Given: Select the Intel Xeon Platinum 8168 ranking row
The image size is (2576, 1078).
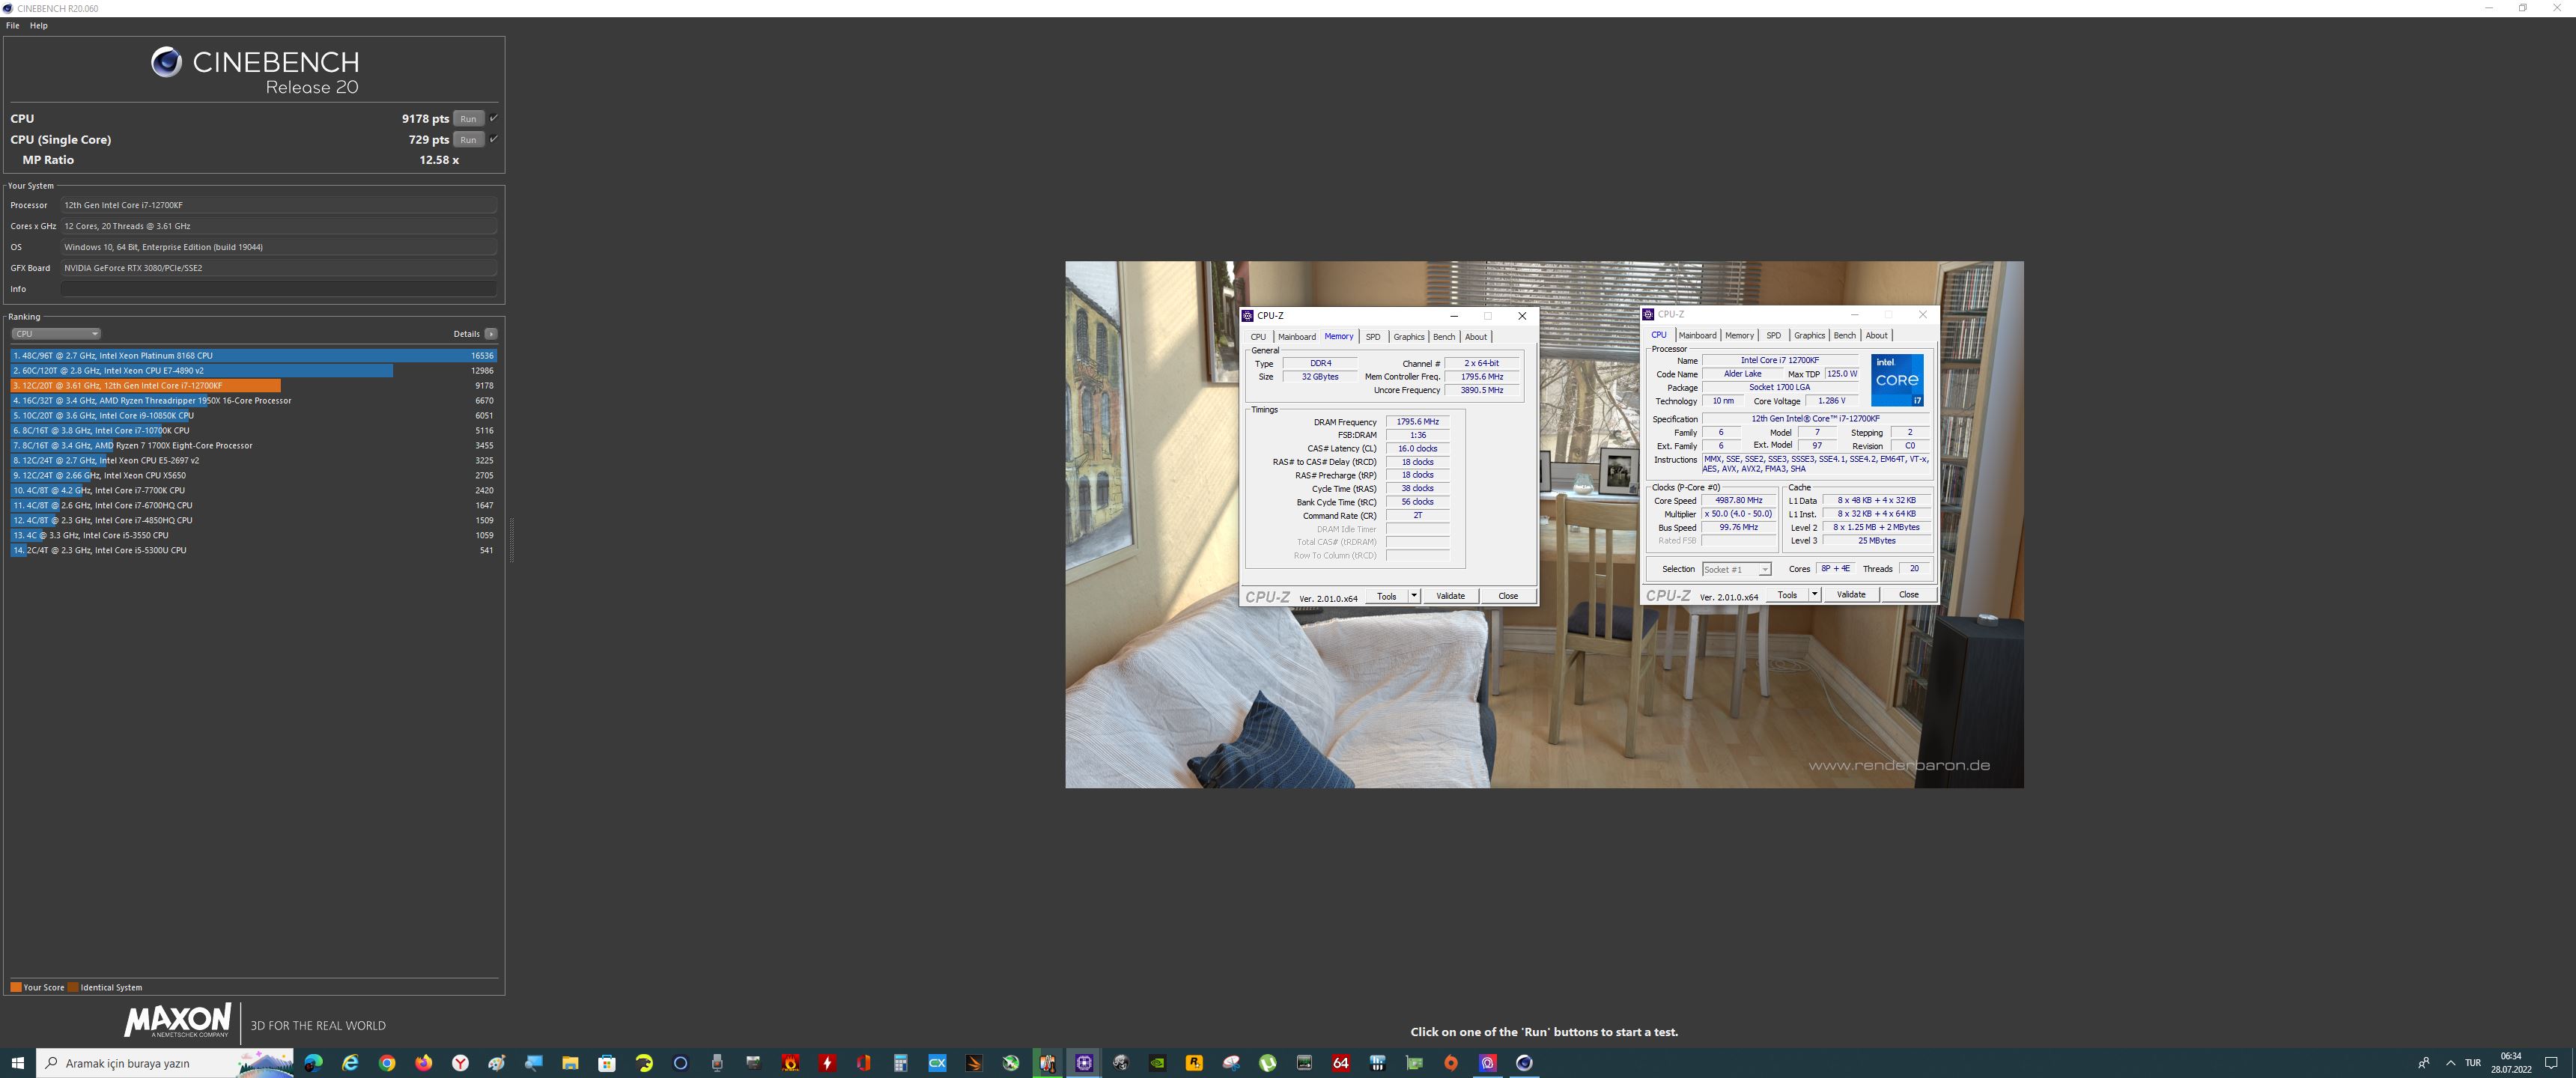Looking at the screenshot, I should tap(254, 355).
